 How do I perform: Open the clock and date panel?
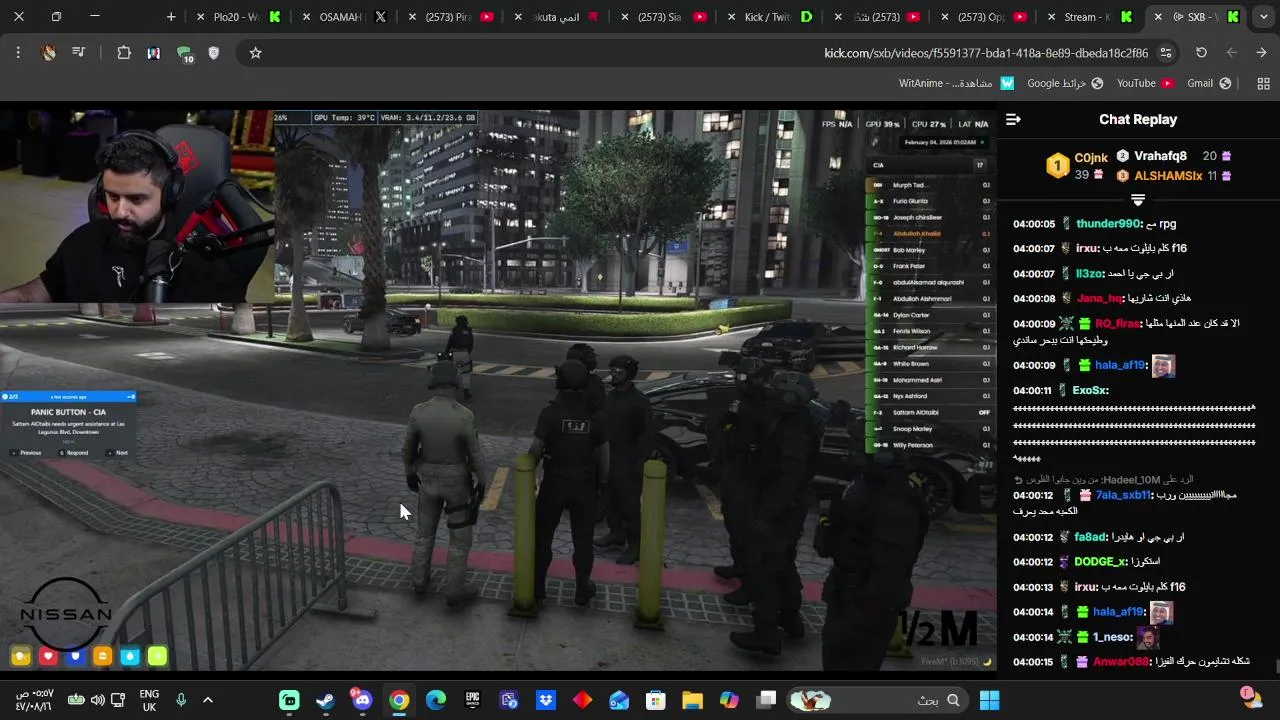tap(34, 700)
